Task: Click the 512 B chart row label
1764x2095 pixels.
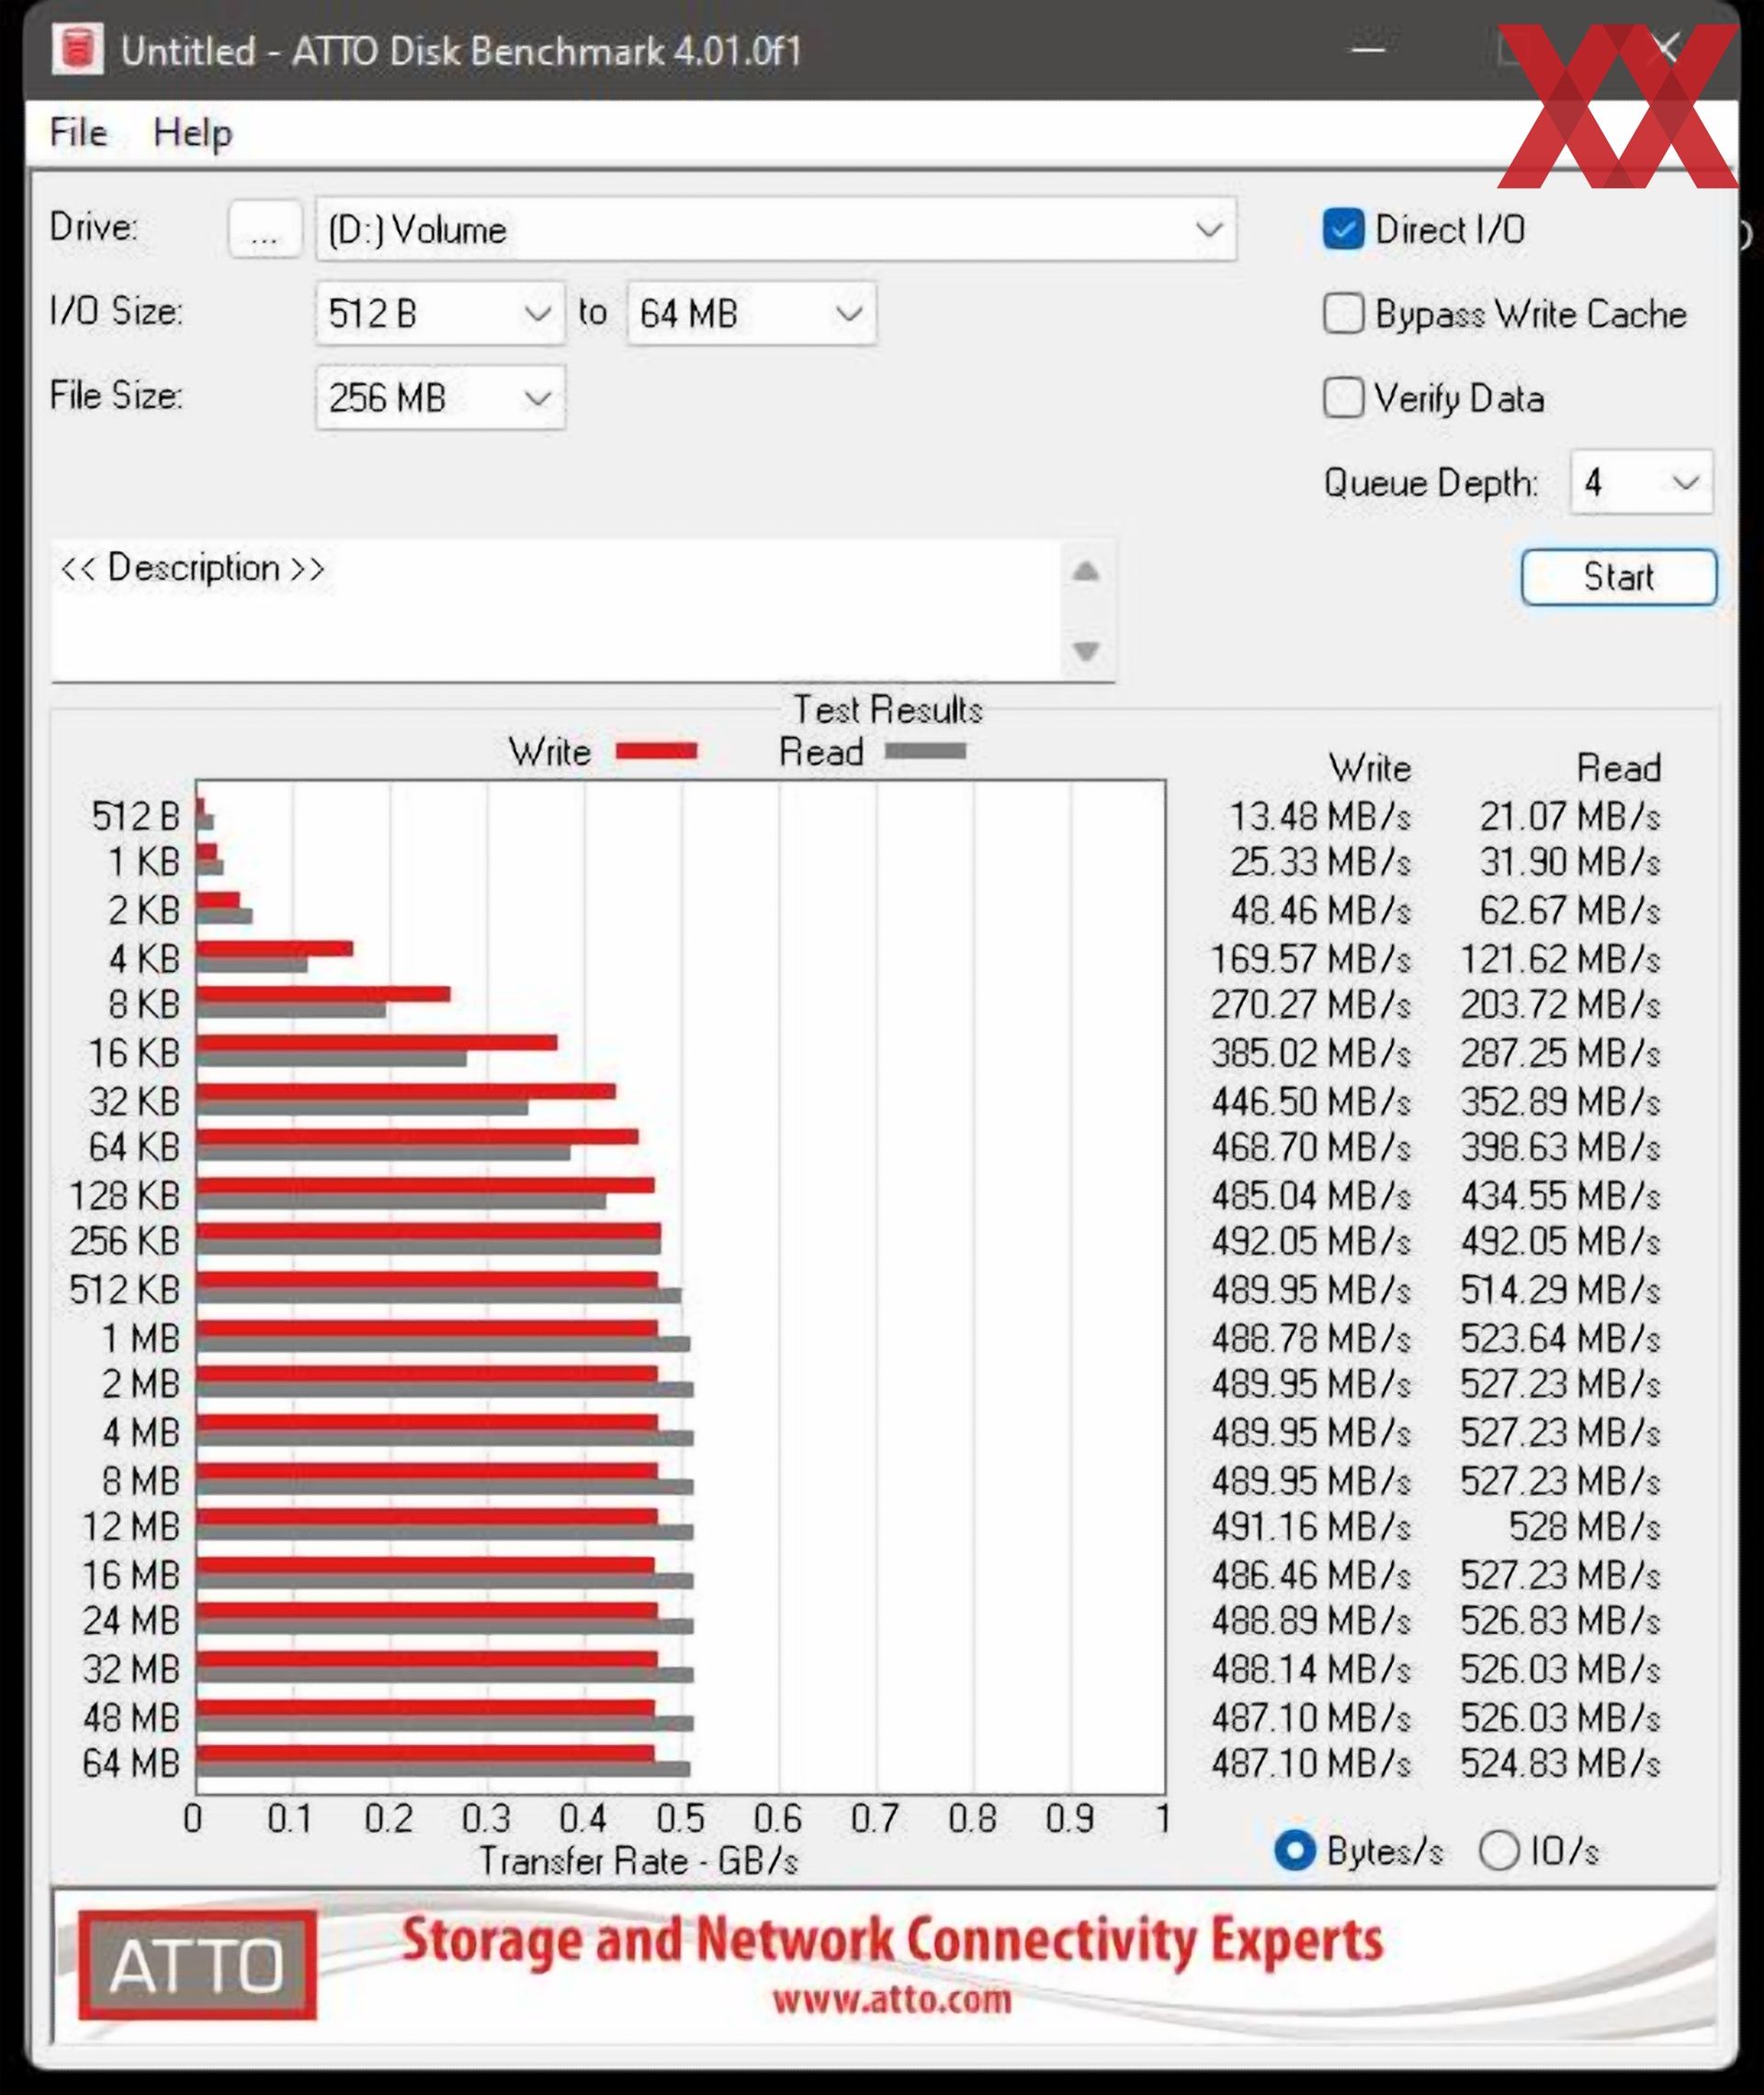Action: click(x=135, y=816)
